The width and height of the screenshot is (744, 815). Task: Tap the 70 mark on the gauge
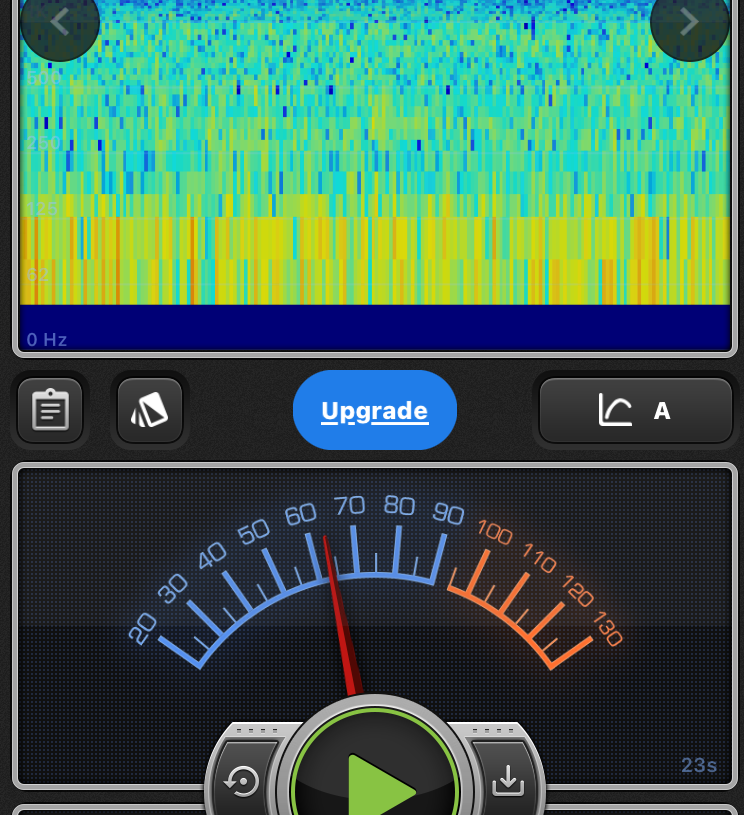(349, 506)
